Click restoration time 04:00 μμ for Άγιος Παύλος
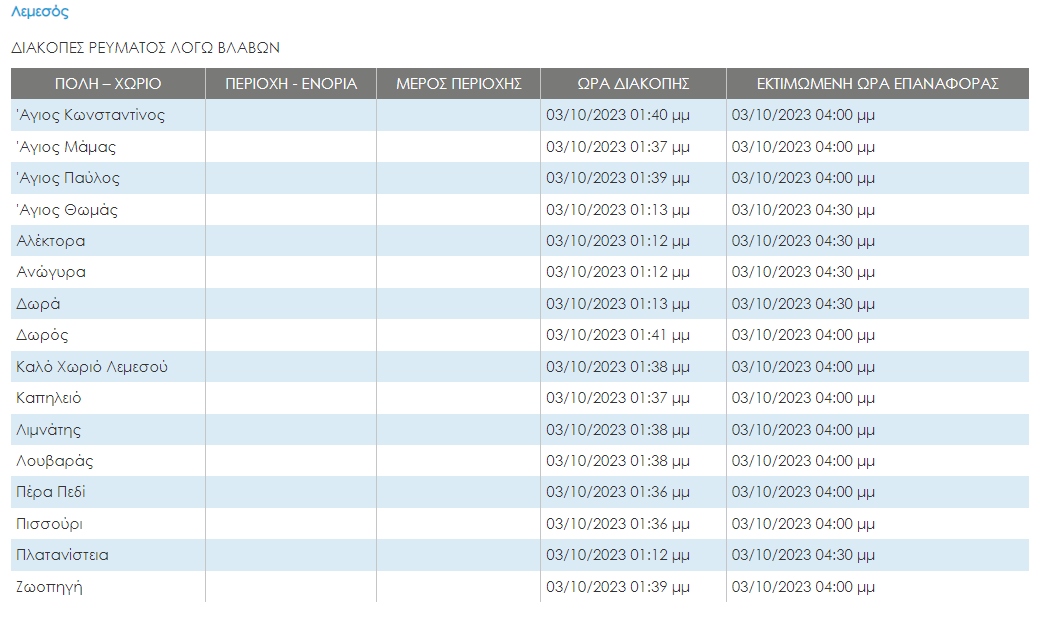This screenshot has height=633, width=1040. coord(803,178)
